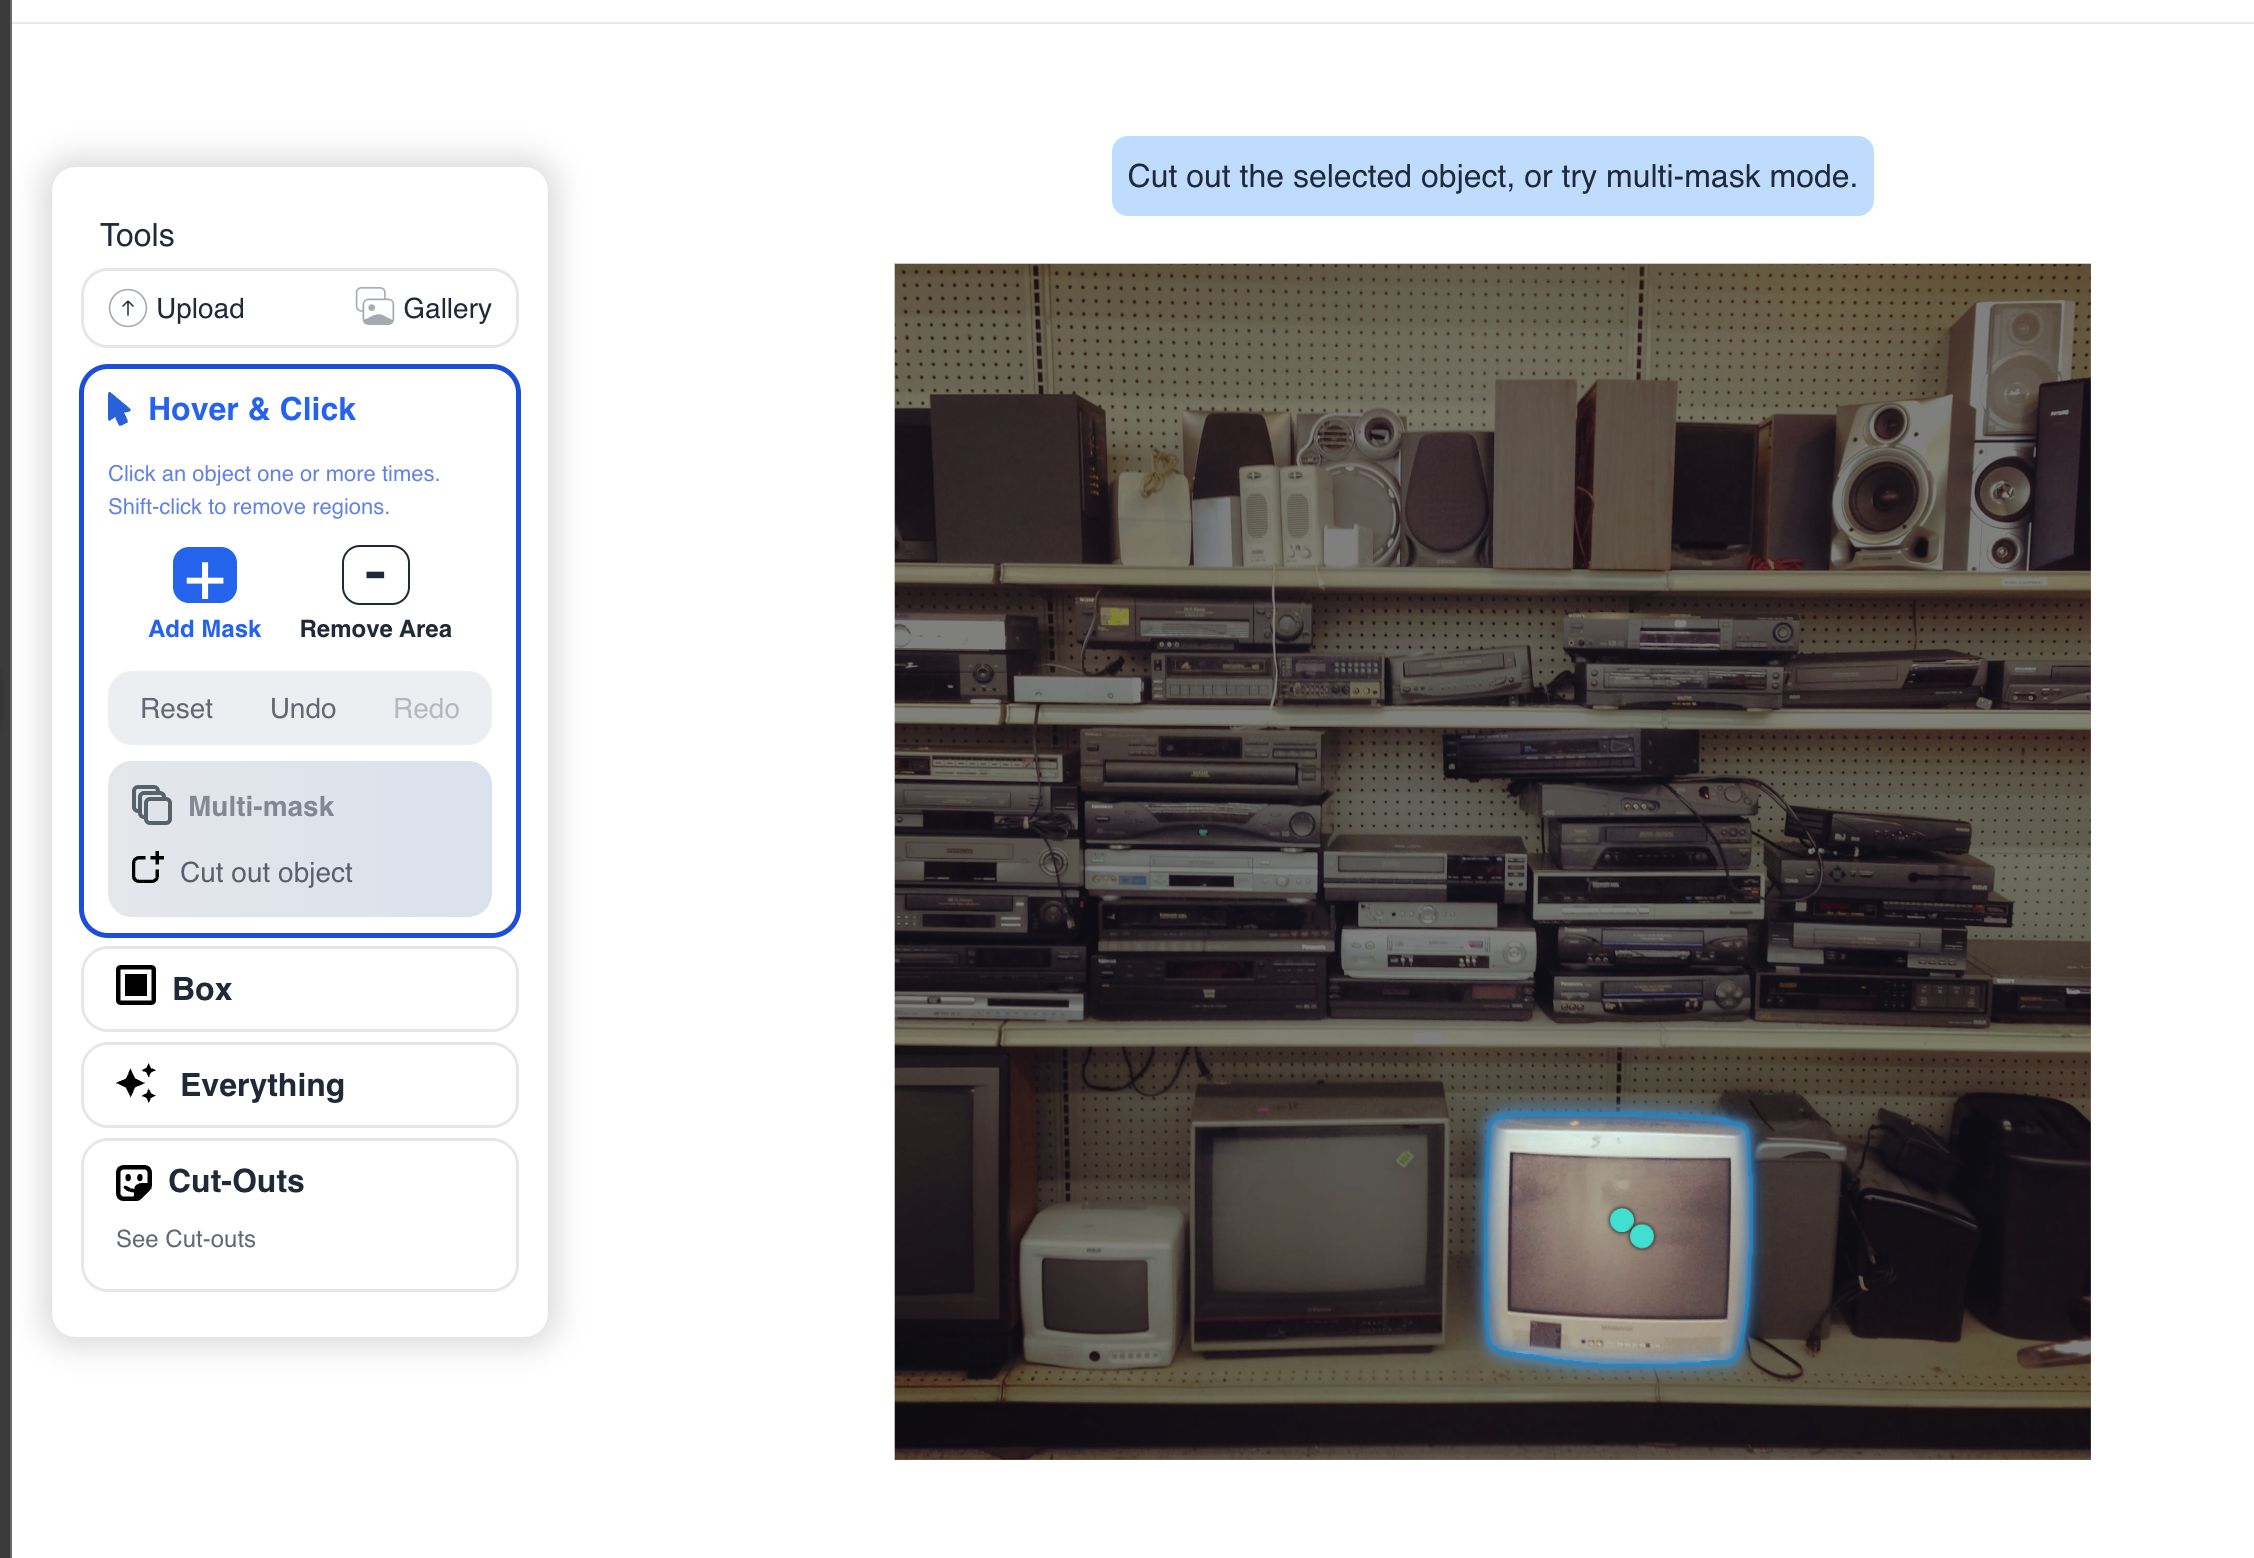This screenshot has height=1558, width=2254.
Task: Click 'Click an object one or more times.' text
Action: pos(274,474)
